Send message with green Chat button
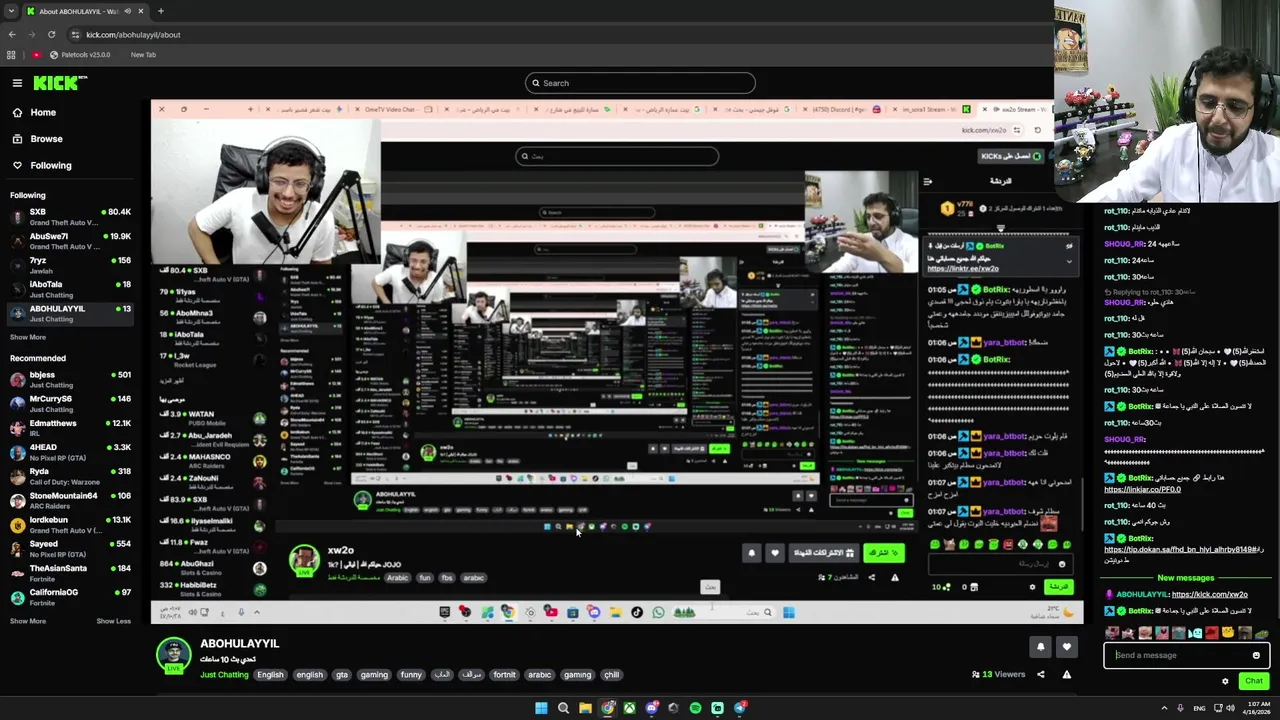This screenshot has height=720, width=1280. 1254,681
